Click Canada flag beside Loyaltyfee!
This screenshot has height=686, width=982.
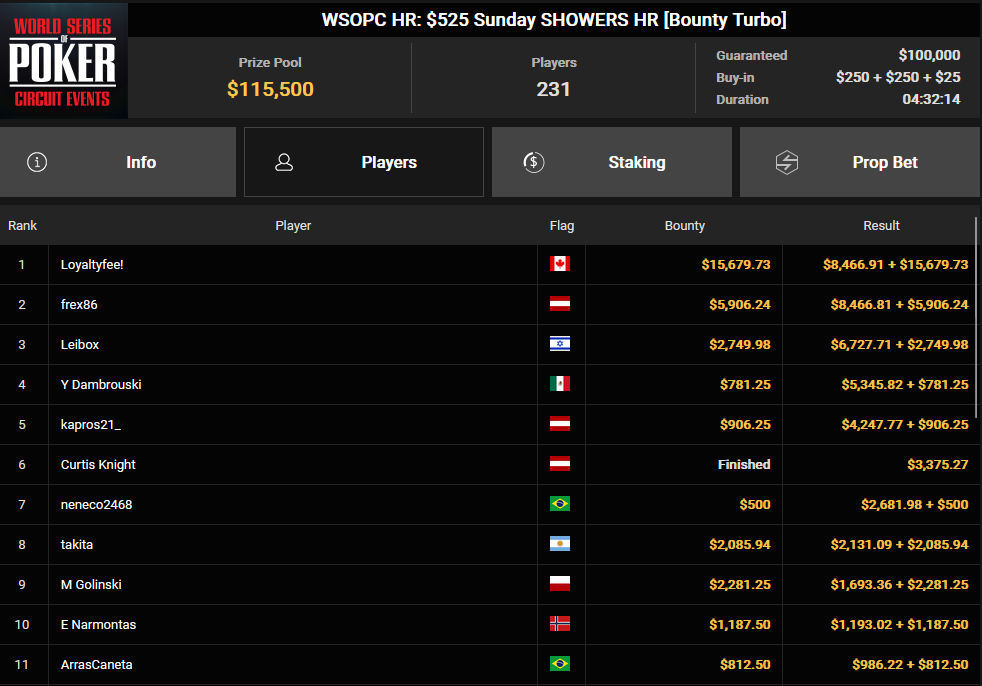[x=559, y=264]
